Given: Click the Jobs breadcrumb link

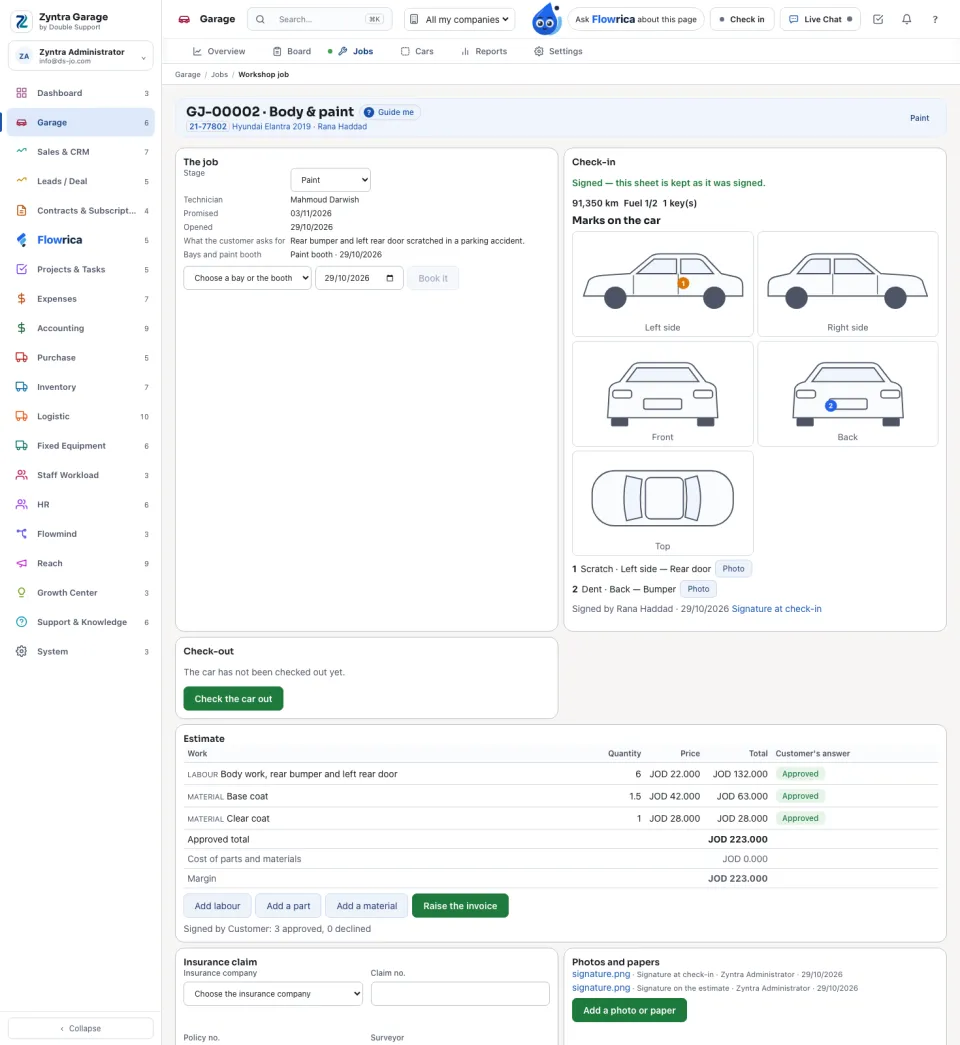Looking at the screenshot, I should click(x=219, y=75).
